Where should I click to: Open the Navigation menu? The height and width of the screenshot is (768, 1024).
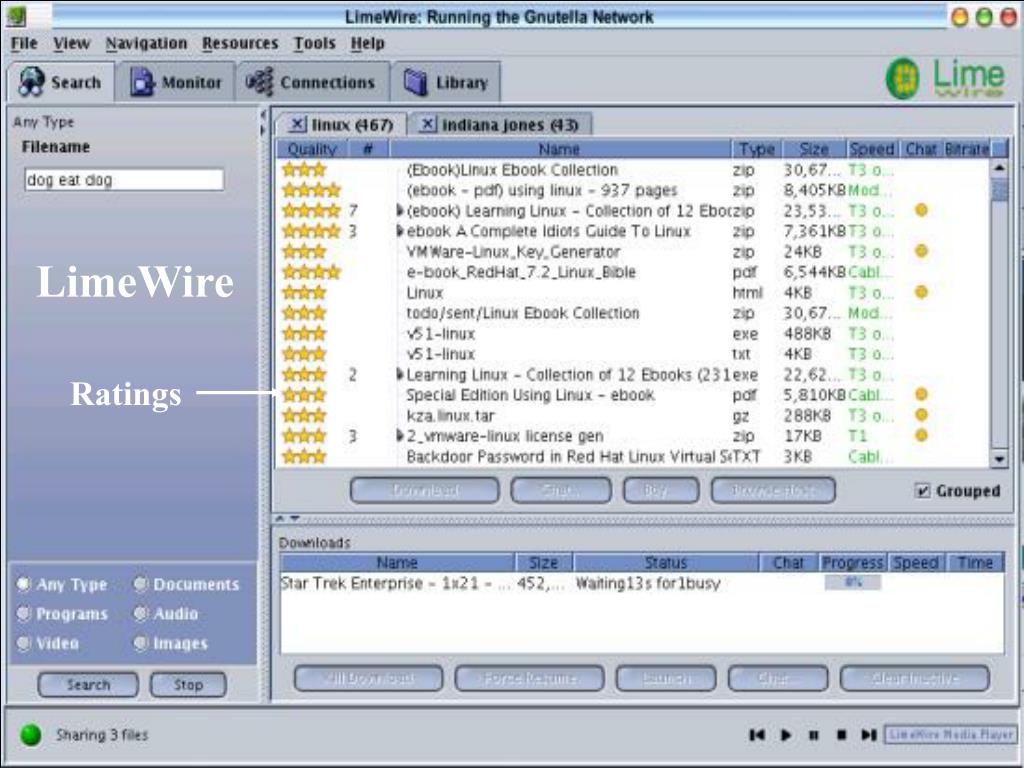pos(146,43)
